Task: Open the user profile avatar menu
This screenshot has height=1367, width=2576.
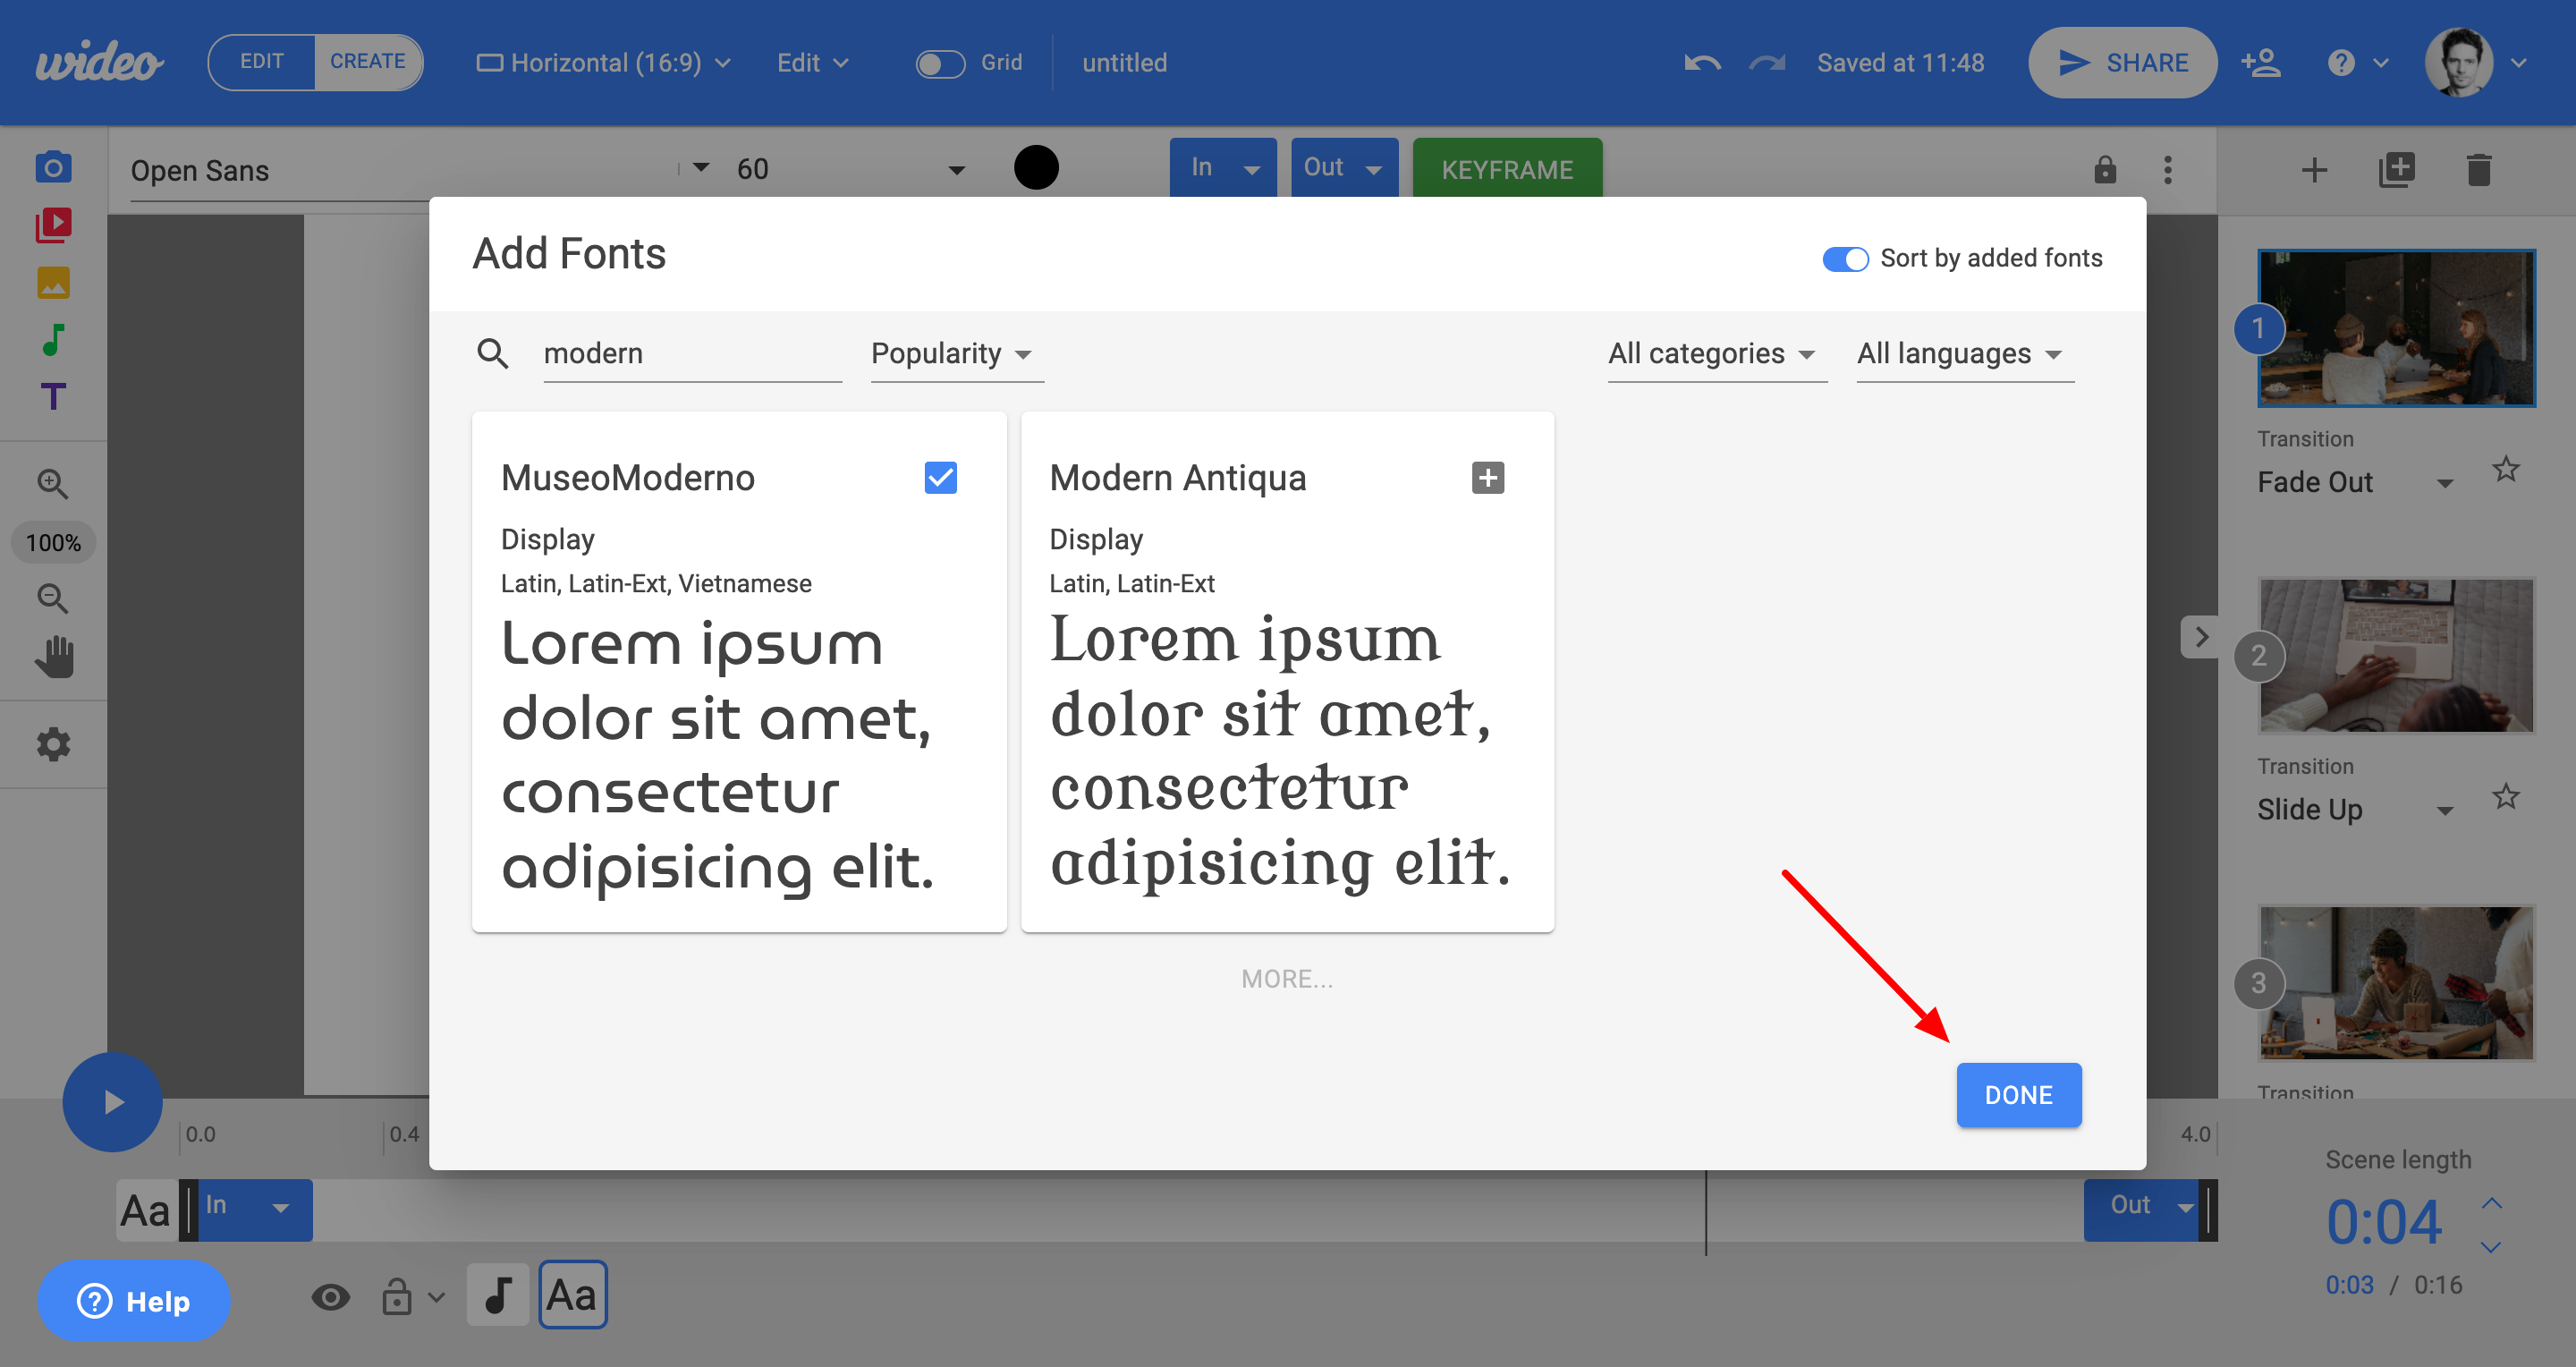Action: (x=2474, y=63)
